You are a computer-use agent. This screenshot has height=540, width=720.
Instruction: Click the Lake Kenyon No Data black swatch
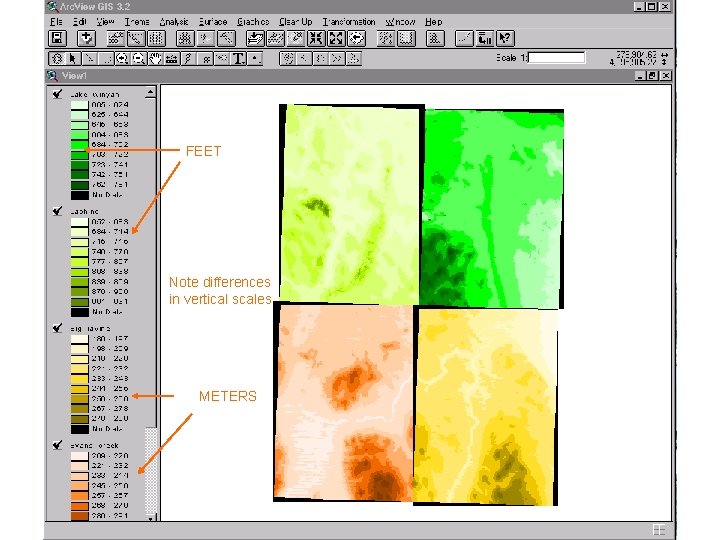coord(79,195)
